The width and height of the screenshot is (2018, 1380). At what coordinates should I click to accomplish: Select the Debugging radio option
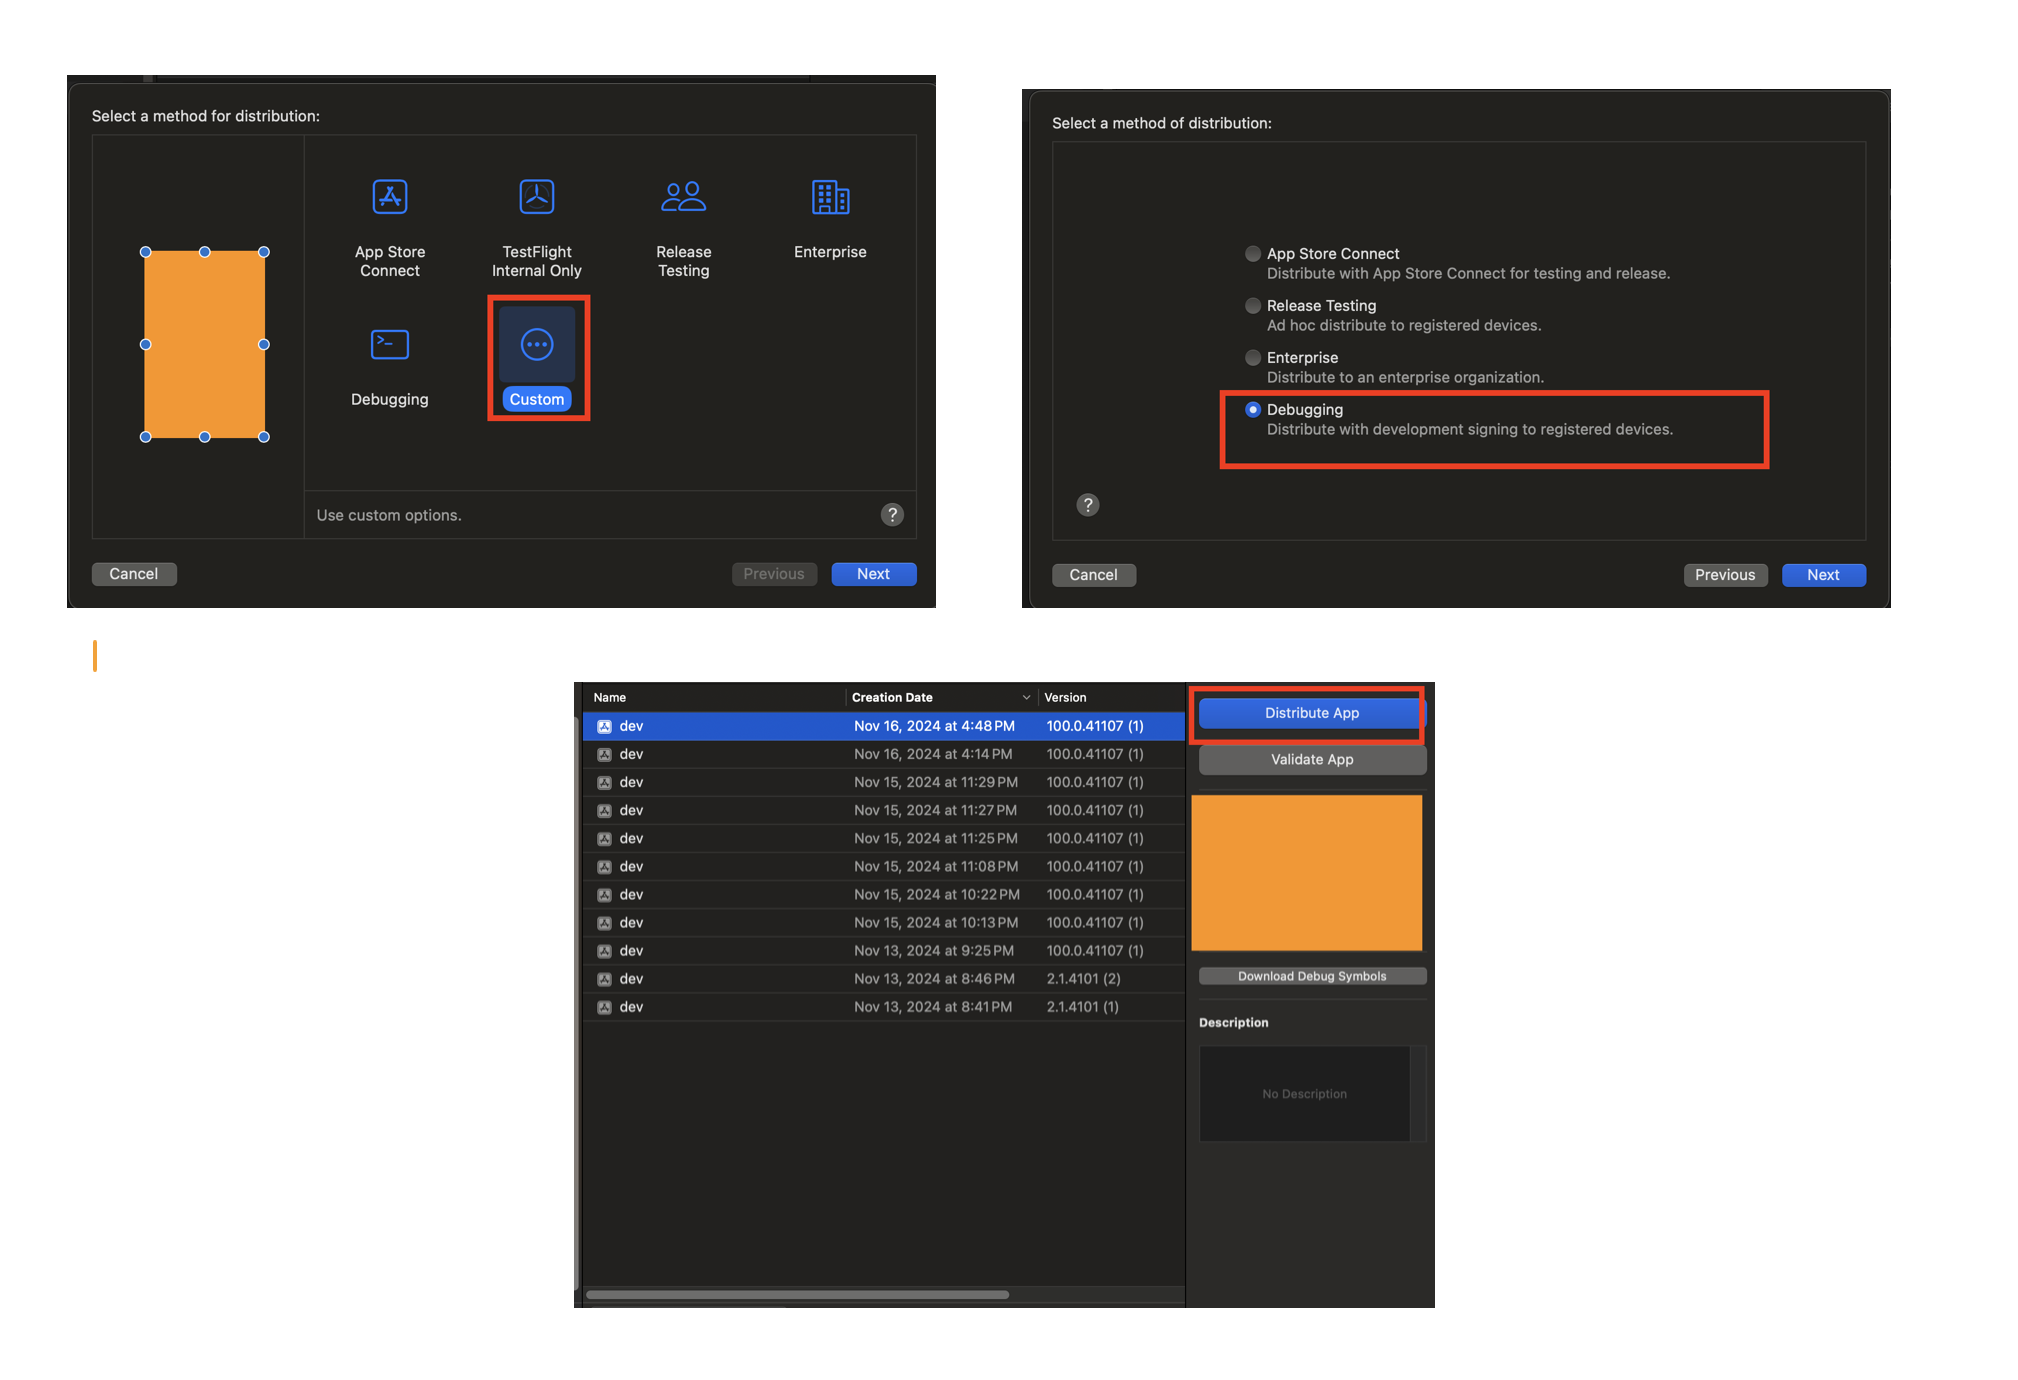tap(1252, 410)
